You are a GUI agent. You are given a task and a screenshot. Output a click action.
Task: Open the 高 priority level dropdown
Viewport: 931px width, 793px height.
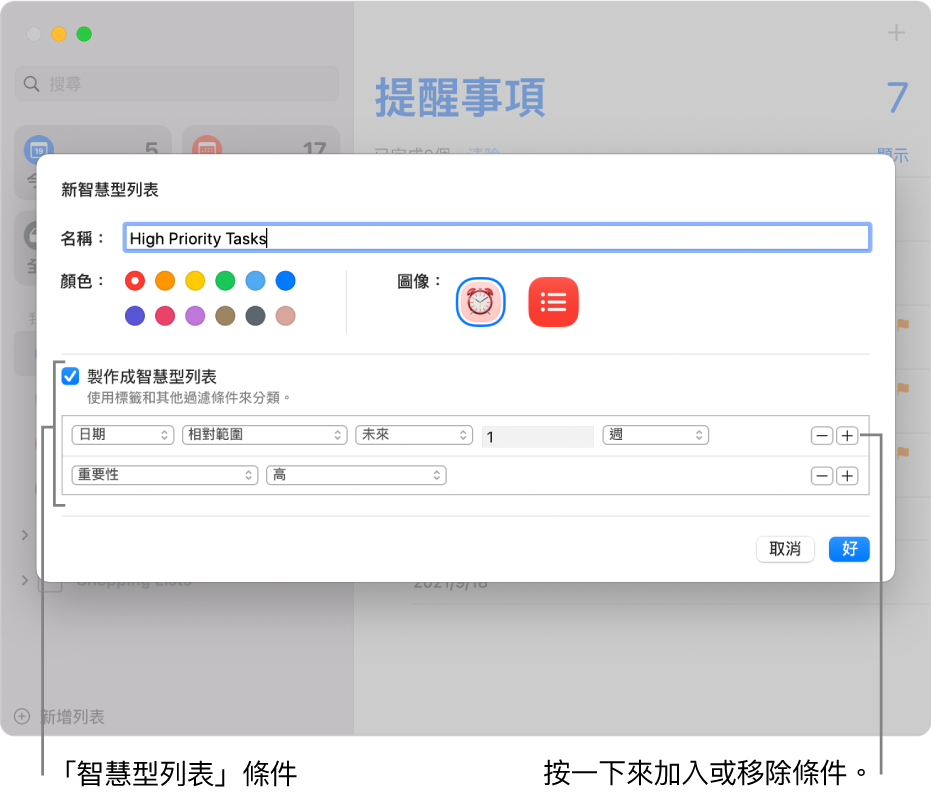tap(356, 476)
